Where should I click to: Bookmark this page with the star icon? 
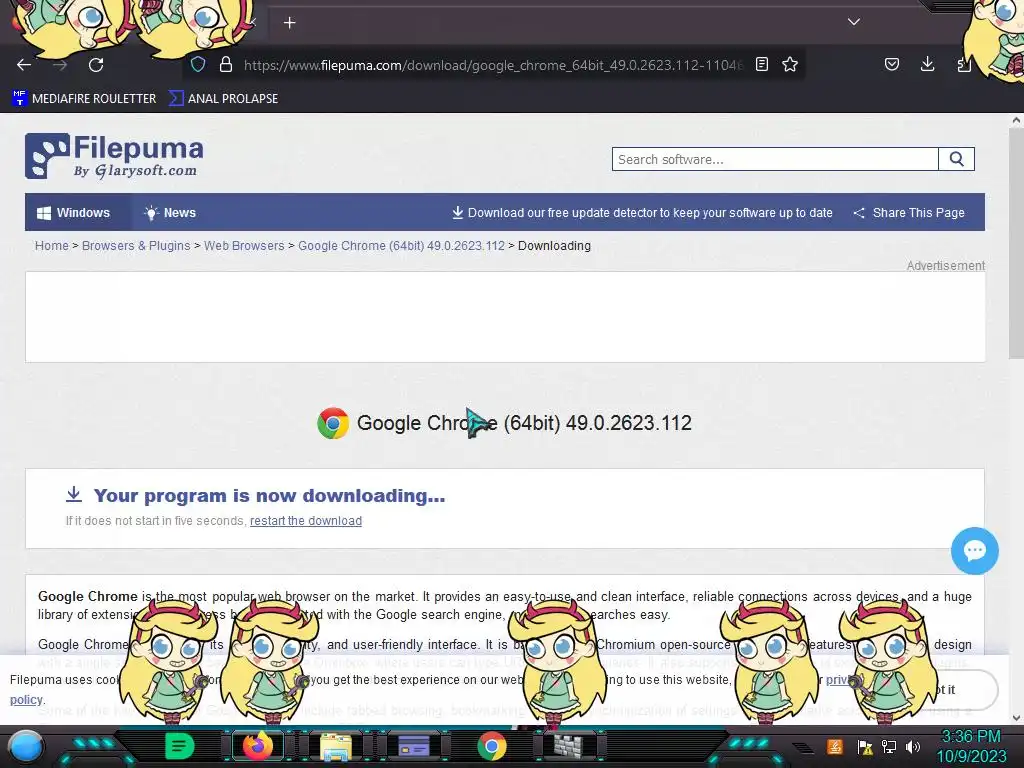[790, 64]
